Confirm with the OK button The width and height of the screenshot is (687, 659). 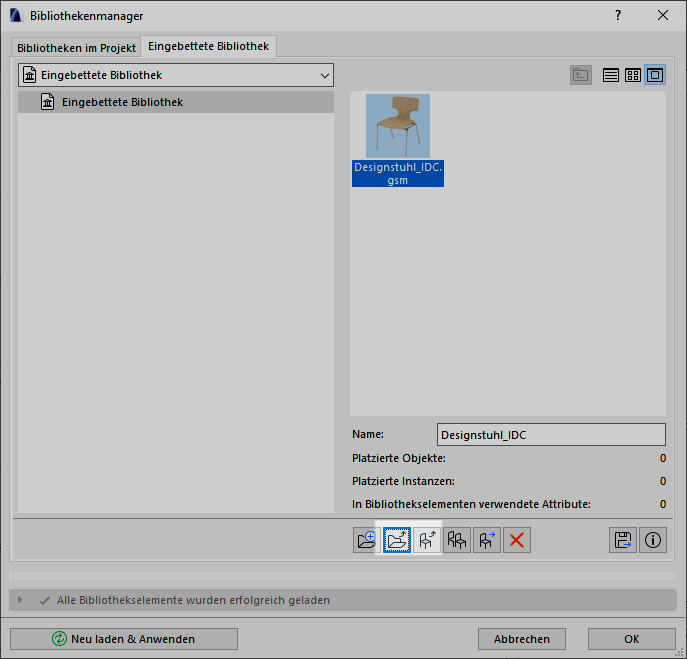pos(631,639)
